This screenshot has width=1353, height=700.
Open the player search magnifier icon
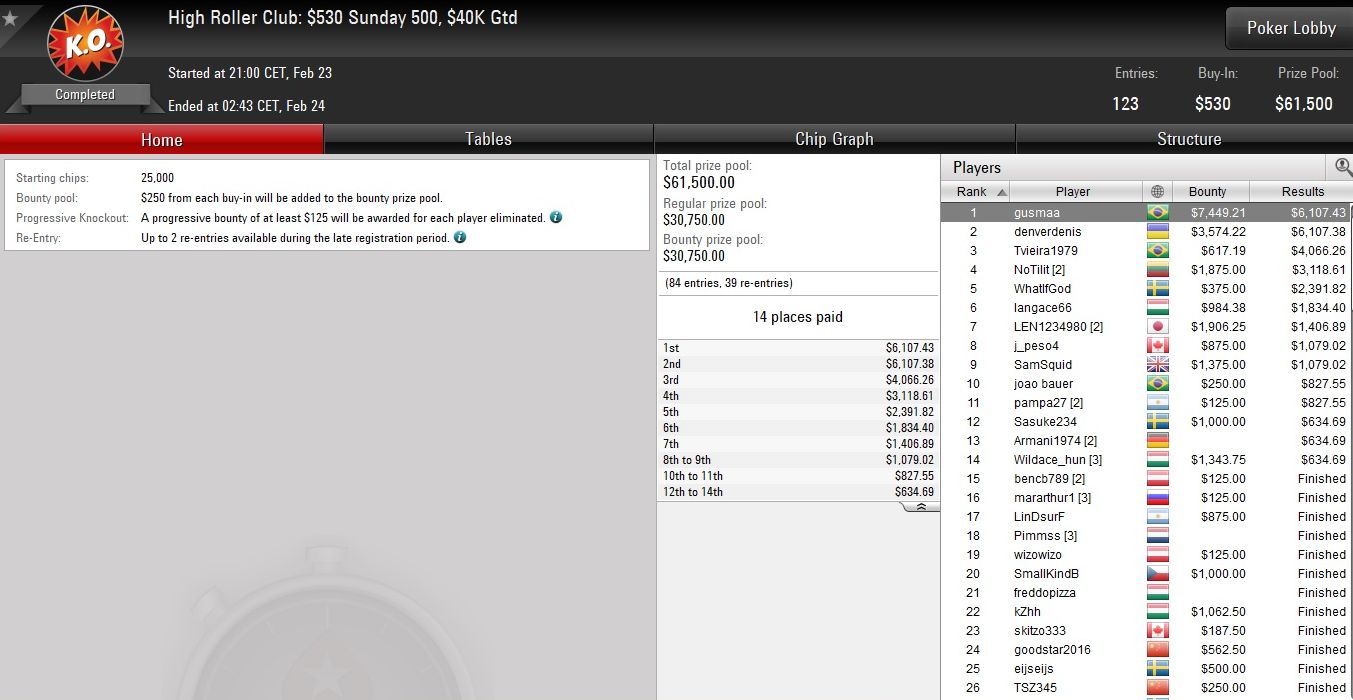[x=1343, y=167]
